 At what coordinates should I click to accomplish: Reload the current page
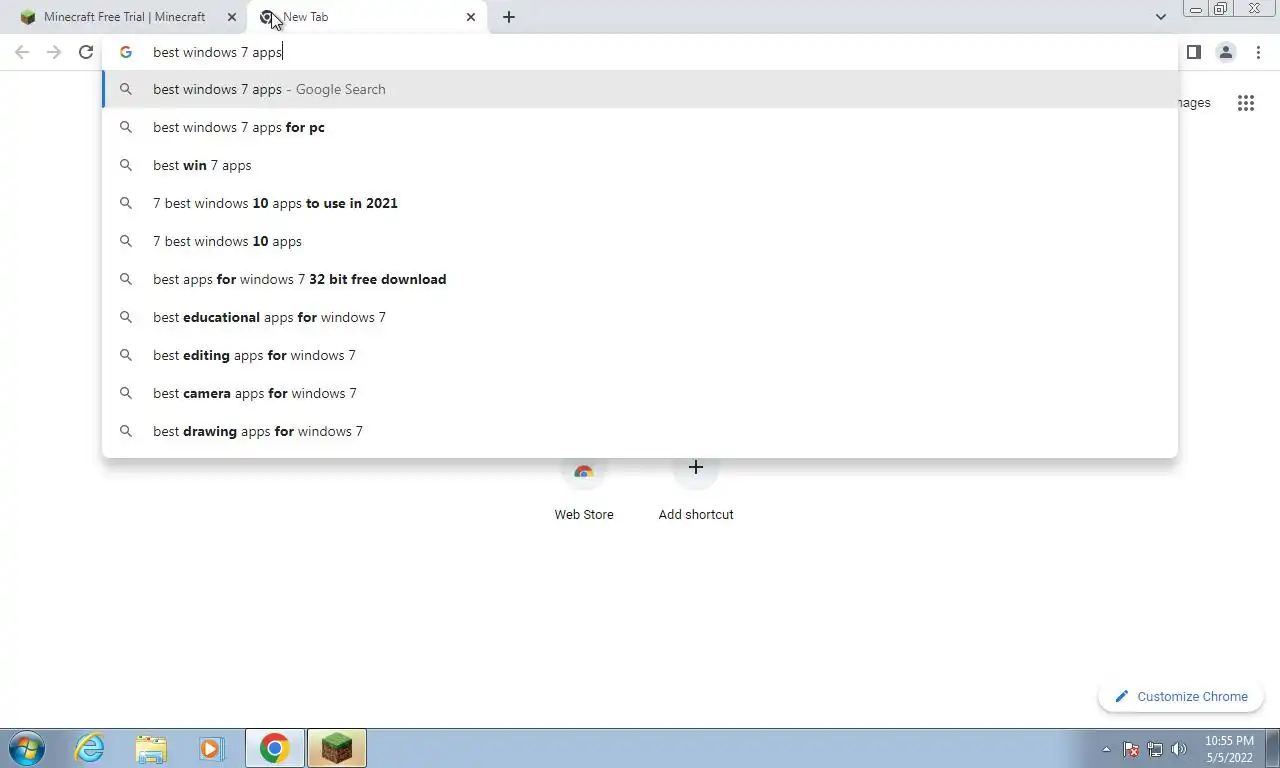[86, 52]
